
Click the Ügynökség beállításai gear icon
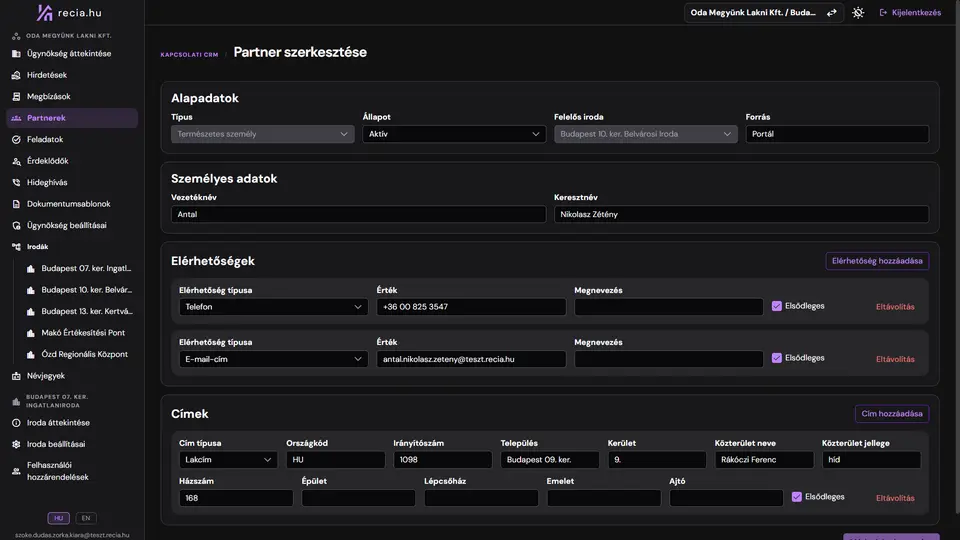16,225
